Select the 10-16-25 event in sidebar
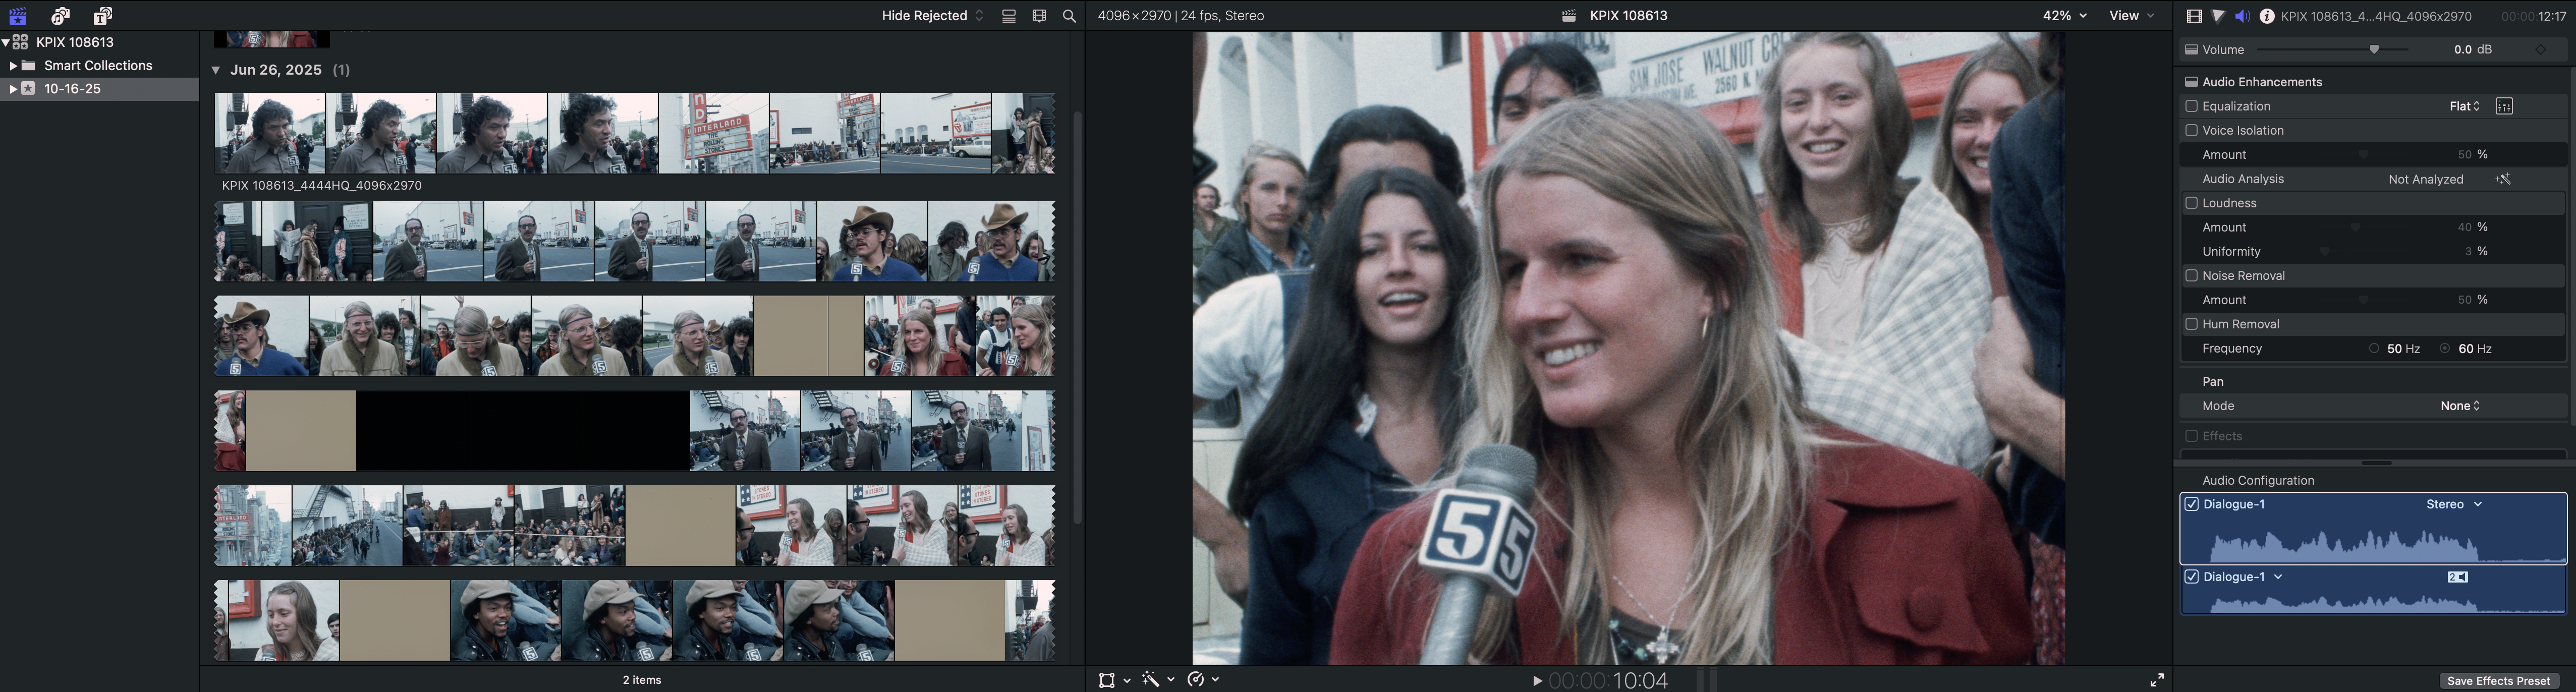Screen dimensions: 2576x692 tap(72, 89)
